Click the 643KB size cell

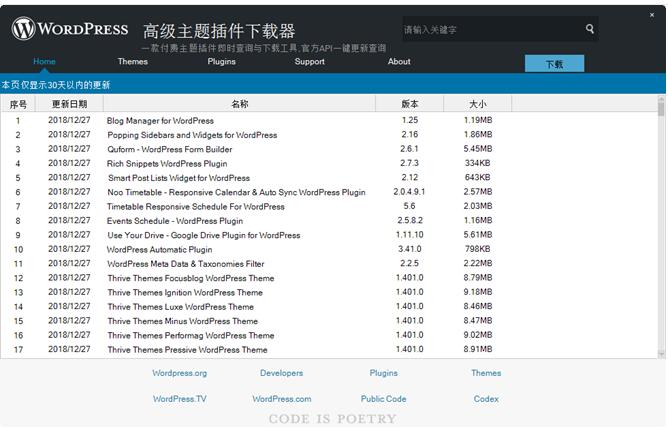click(x=478, y=177)
